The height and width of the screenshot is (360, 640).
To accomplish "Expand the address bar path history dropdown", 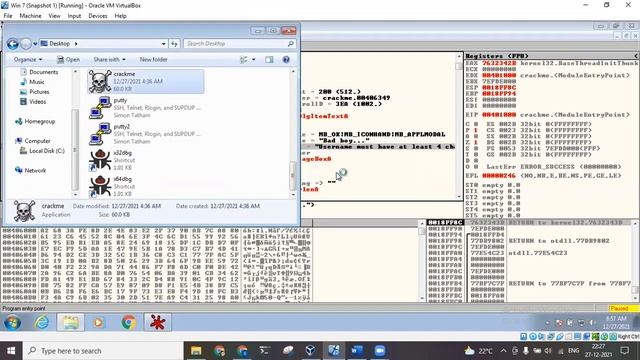I will [x=163, y=44].
